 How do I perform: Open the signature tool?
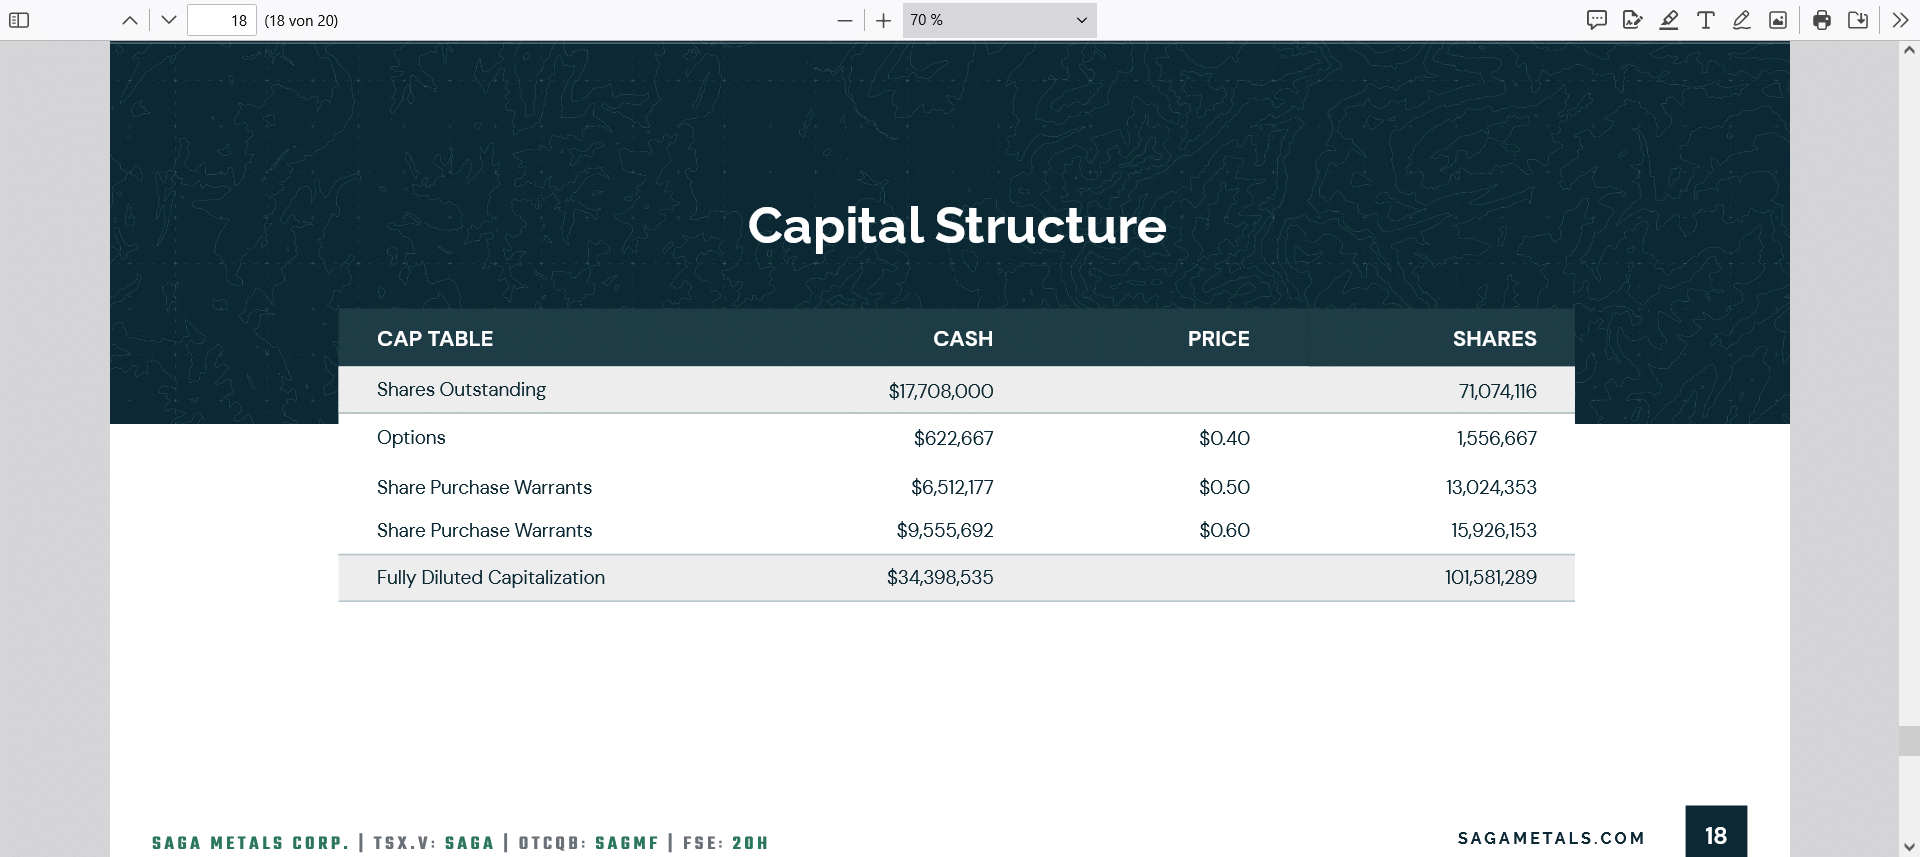pyautogui.click(x=1633, y=20)
